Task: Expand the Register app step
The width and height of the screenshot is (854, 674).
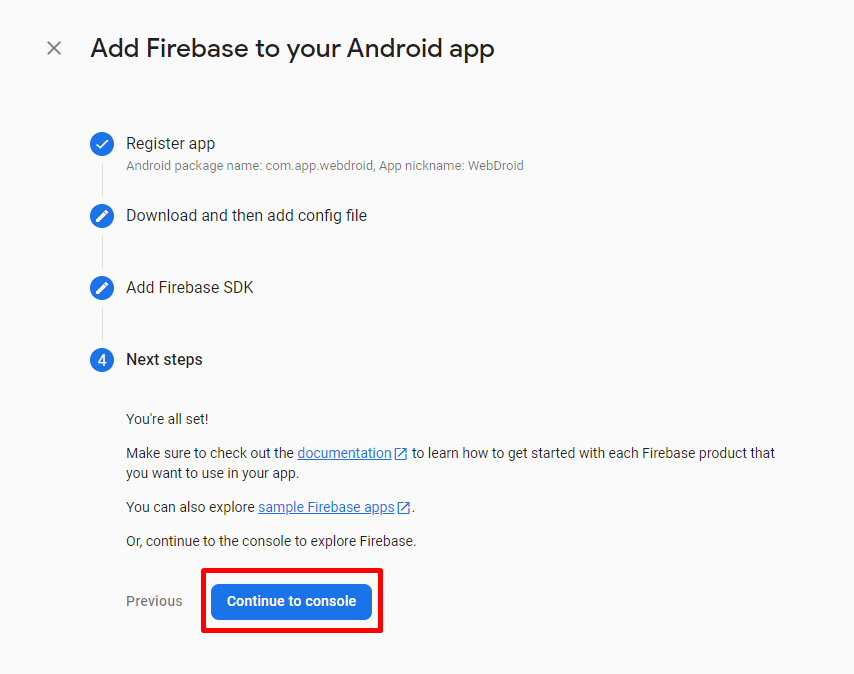Action: coord(170,144)
